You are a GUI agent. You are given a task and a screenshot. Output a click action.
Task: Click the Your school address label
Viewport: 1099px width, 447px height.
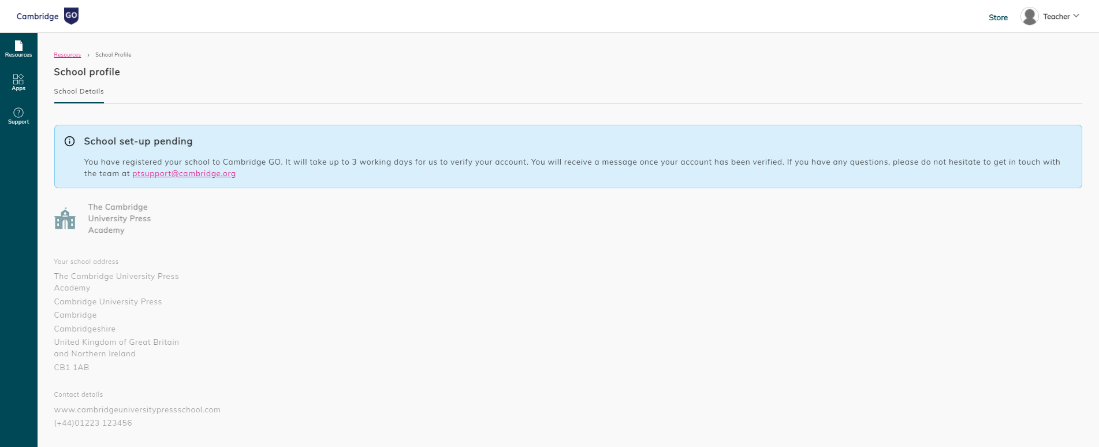coord(86,261)
